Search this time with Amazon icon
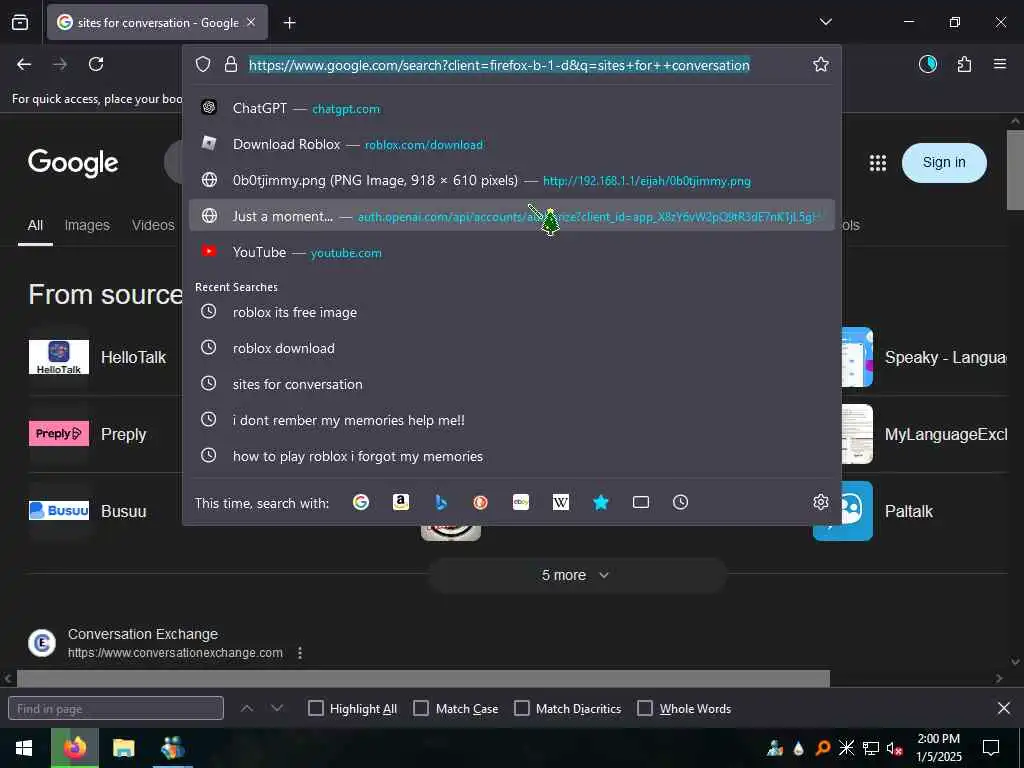Image resolution: width=1024 pixels, height=768 pixels. pyautogui.click(x=400, y=502)
